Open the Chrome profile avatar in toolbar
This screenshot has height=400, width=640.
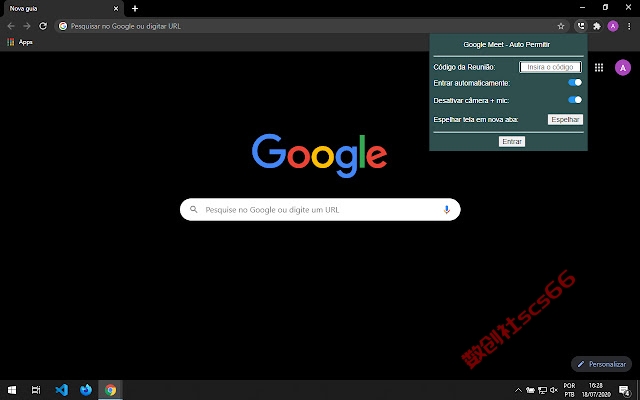pyautogui.click(x=613, y=26)
